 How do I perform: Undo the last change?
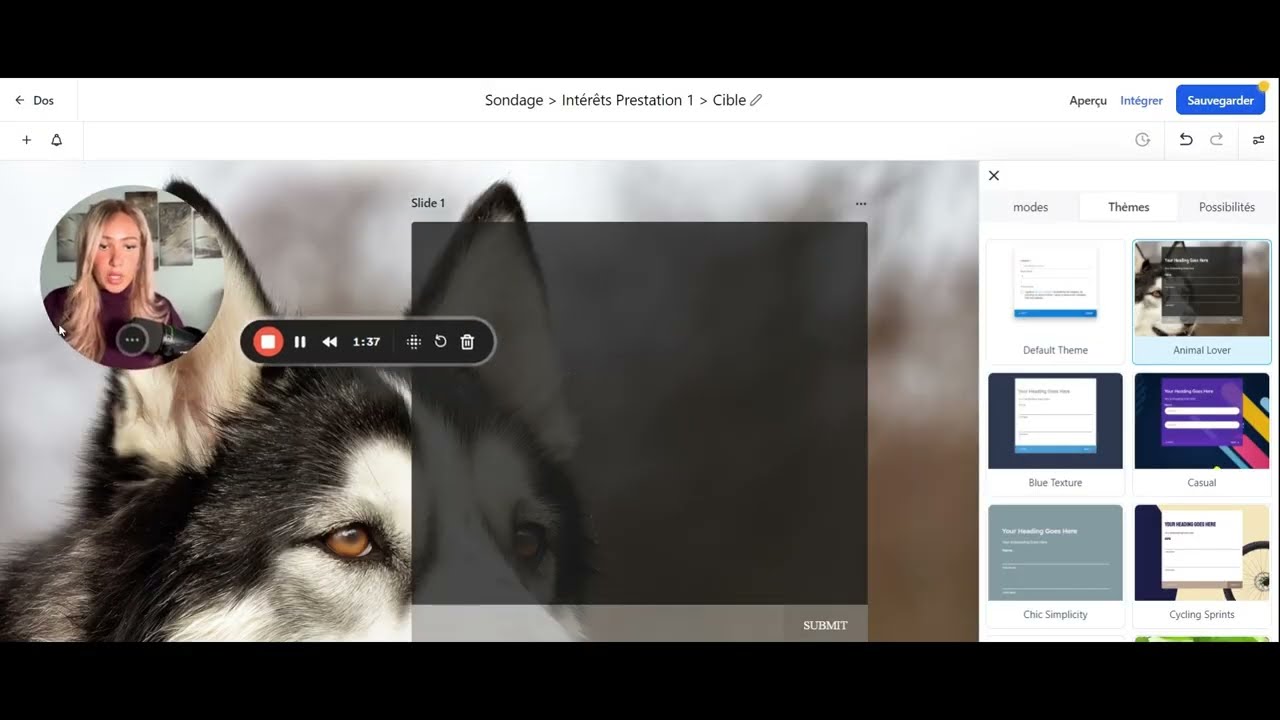pyautogui.click(x=1186, y=140)
